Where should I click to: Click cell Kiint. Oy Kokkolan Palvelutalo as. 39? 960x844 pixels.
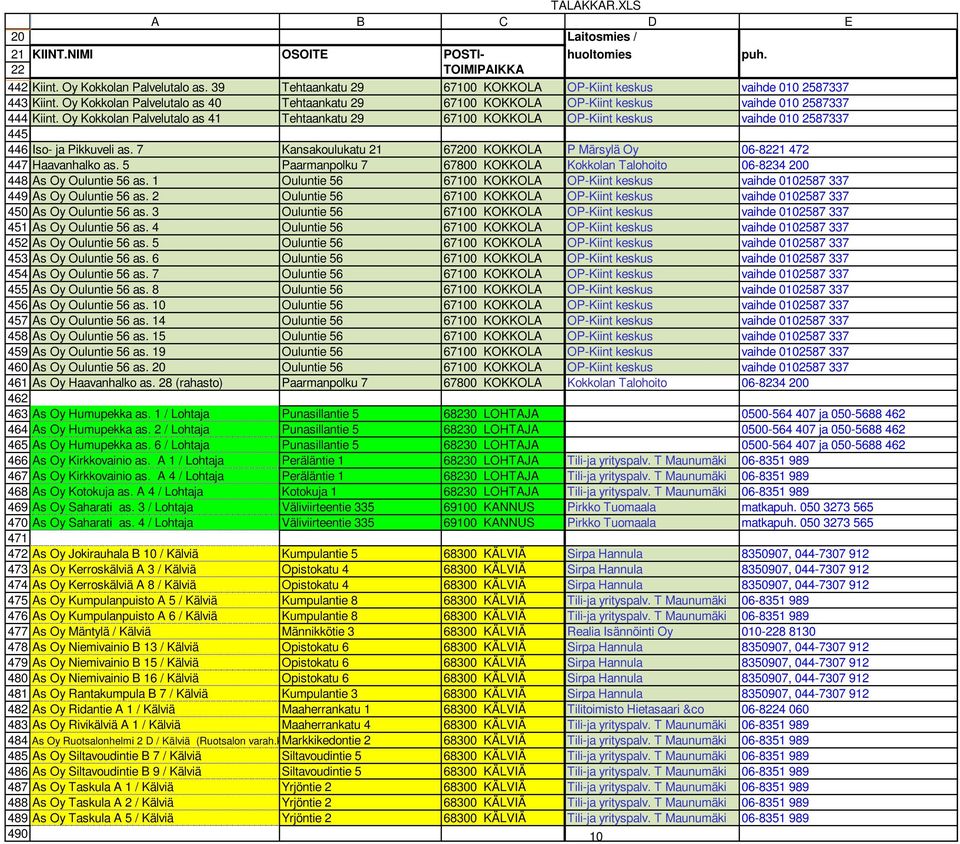(x=155, y=88)
